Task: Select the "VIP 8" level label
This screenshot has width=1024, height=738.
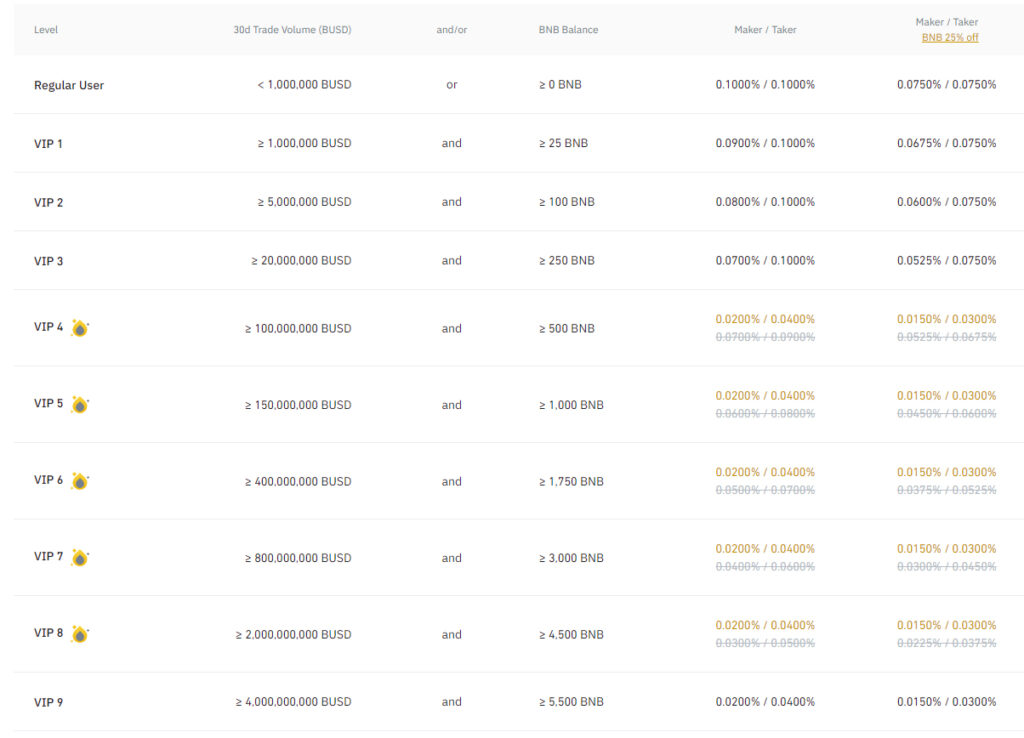Action: (48, 632)
